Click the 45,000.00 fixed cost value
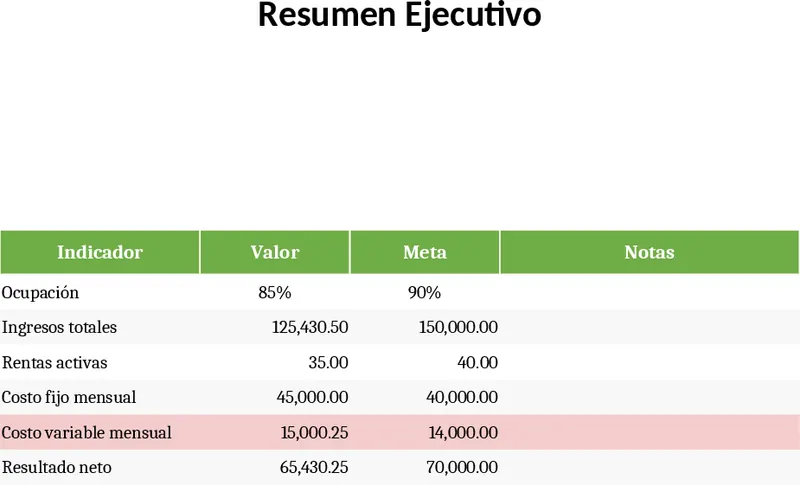The image size is (800, 485). (x=312, y=397)
